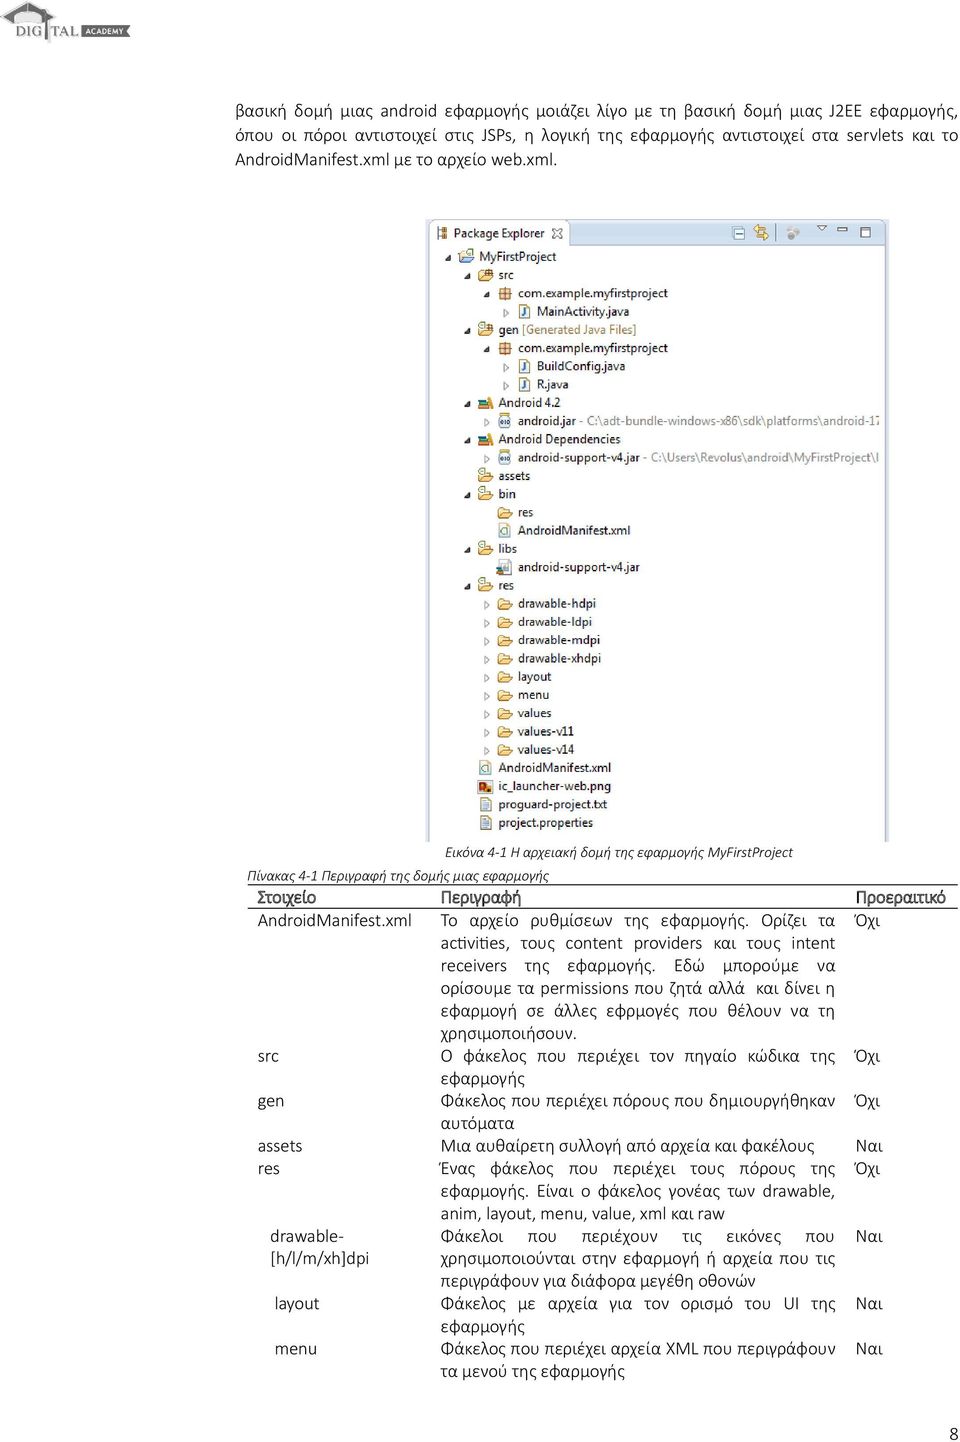Collapse the com.example.myfirstproject package under src
960x1442 pixels.
click(487, 294)
